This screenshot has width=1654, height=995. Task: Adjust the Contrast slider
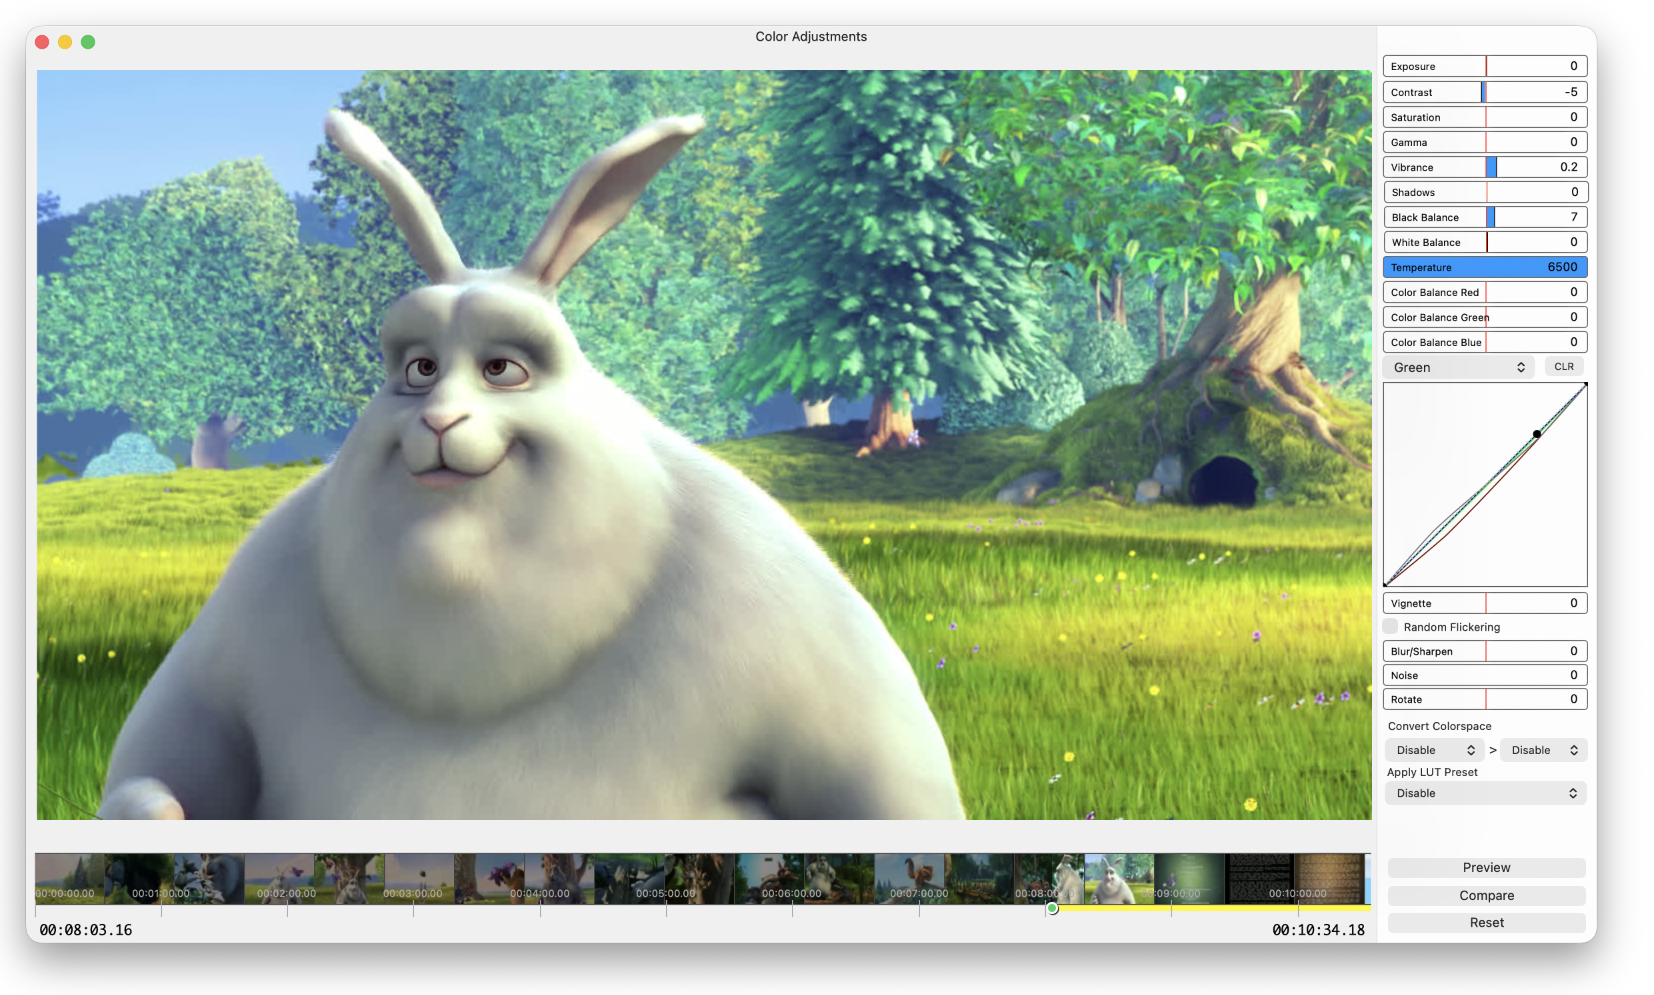tap(1485, 92)
